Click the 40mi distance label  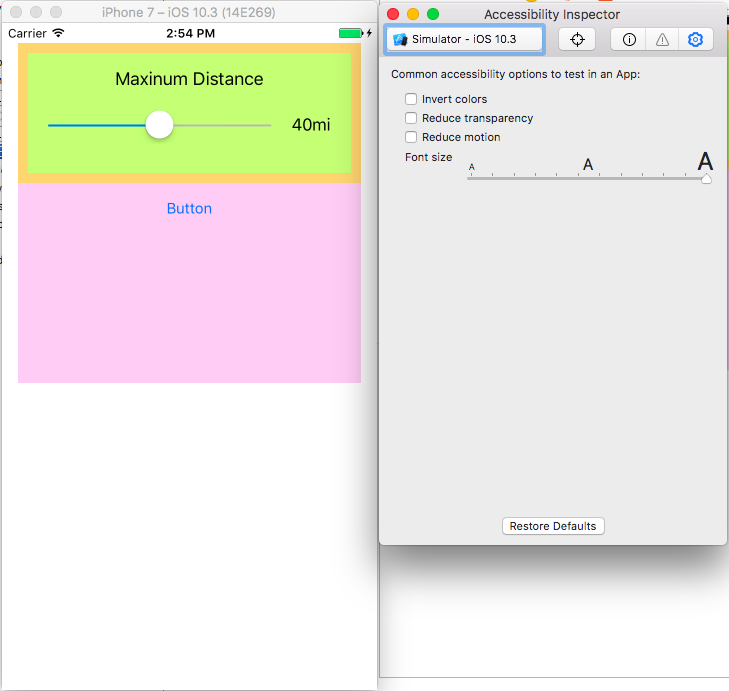[311, 125]
